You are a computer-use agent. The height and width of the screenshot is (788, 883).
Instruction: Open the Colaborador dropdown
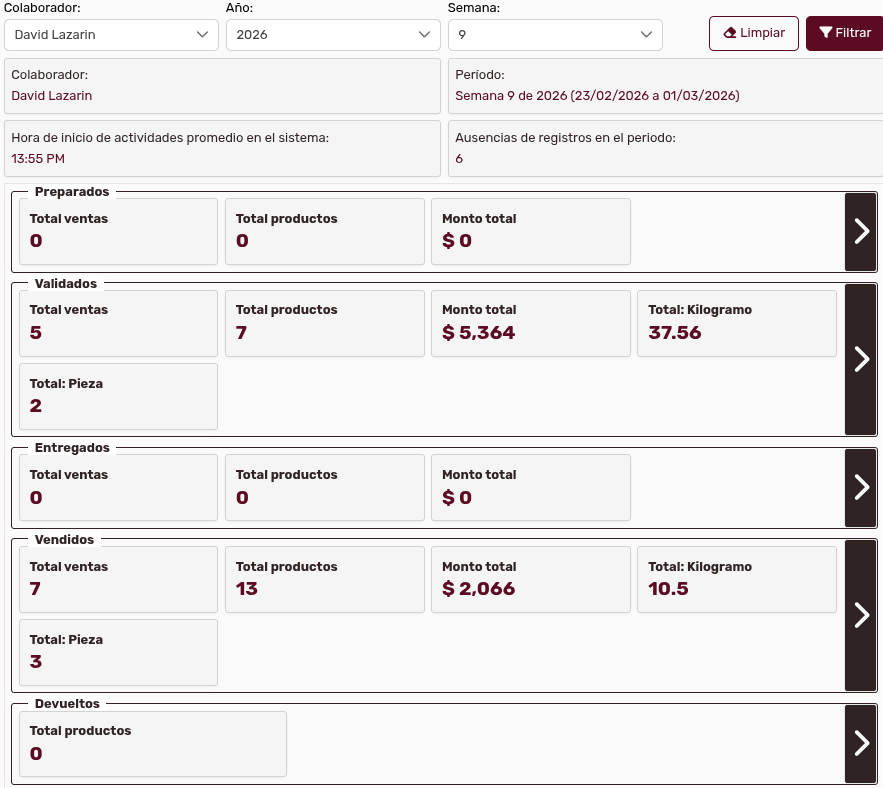tap(111, 35)
